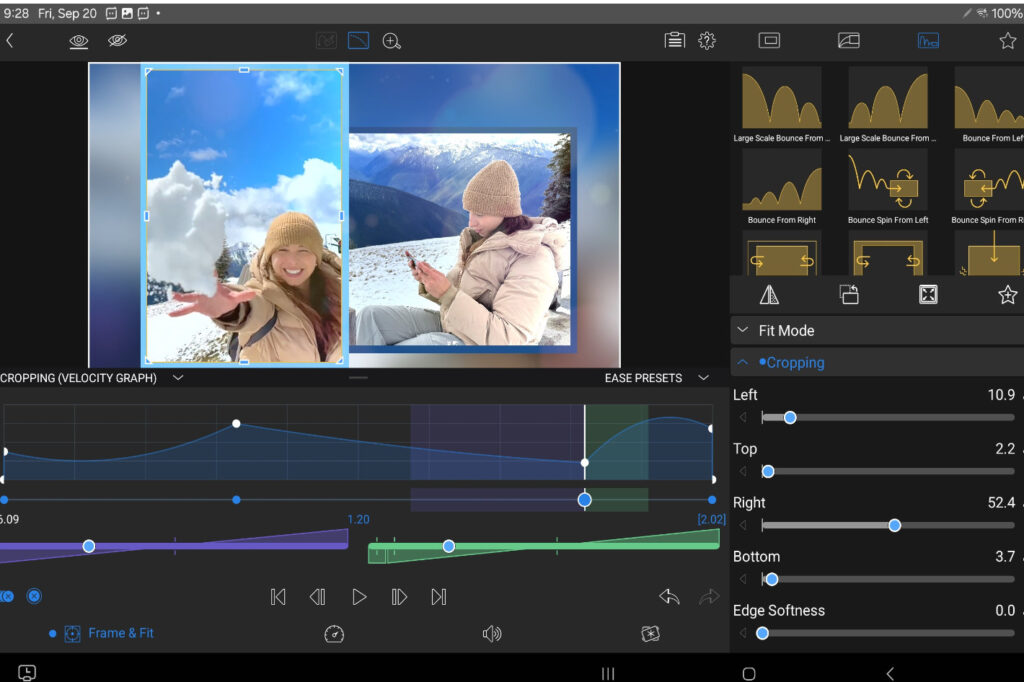This screenshot has width=1024, height=682.
Task: Click the screen-capture icon at bottom-left
Action: [27, 672]
